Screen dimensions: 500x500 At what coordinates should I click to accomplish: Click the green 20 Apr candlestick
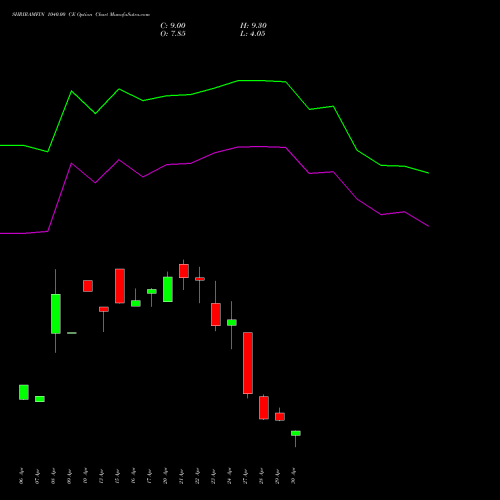pyautogui.click(x=168, y=289)
